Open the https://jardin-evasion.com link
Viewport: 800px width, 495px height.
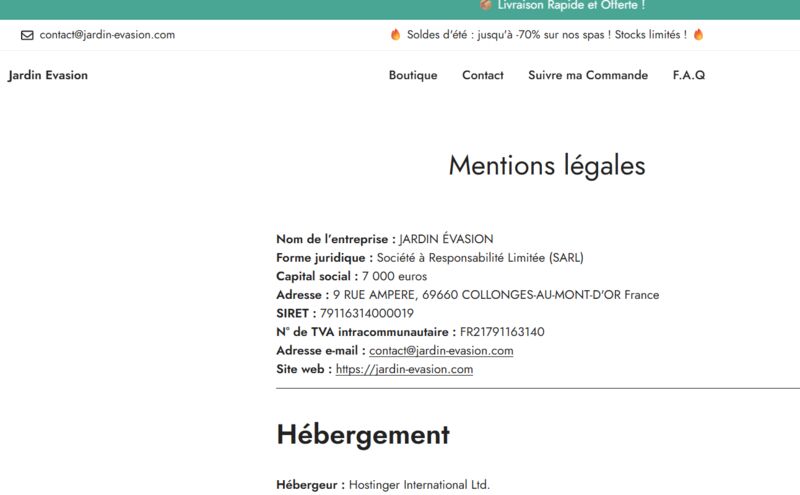[404, 369]
